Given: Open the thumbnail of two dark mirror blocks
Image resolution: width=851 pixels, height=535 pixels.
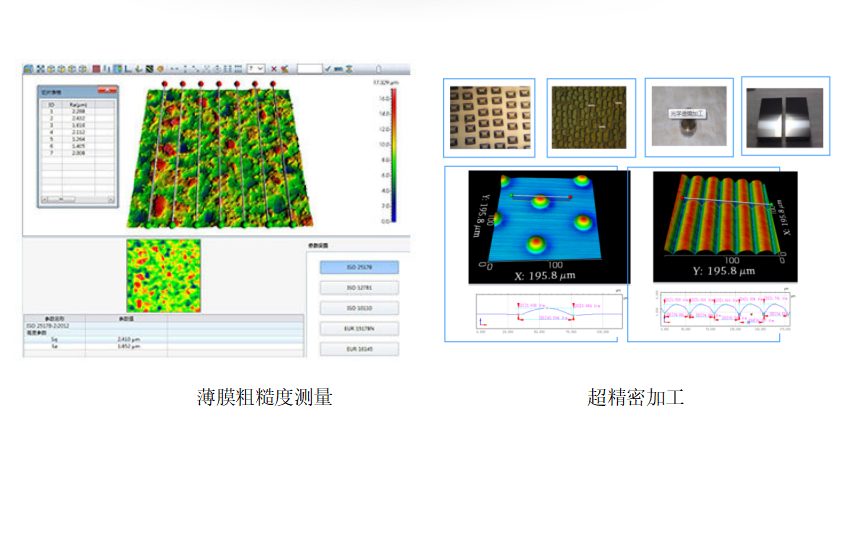Looking at the screenshot, I should click(785, 116).
